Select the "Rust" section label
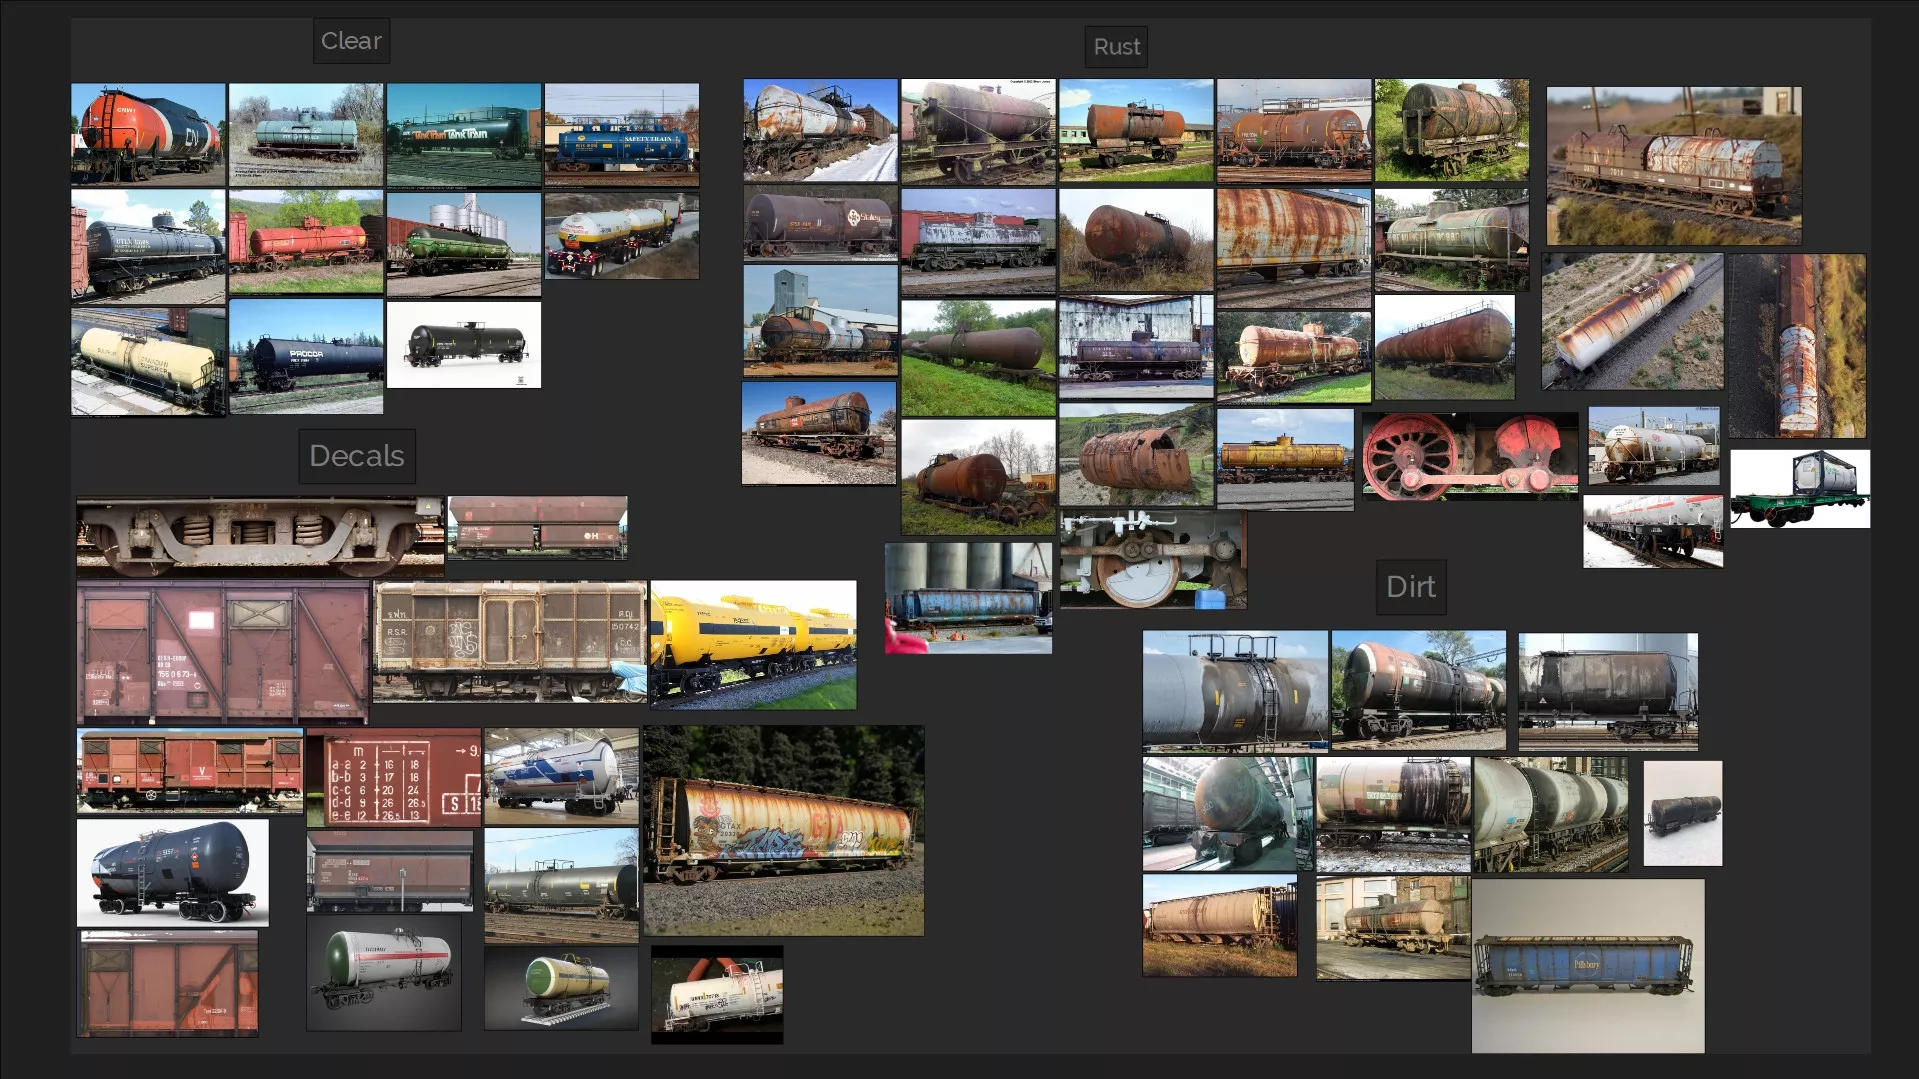The image size is (1919, 1079). tap(1116, 47)
